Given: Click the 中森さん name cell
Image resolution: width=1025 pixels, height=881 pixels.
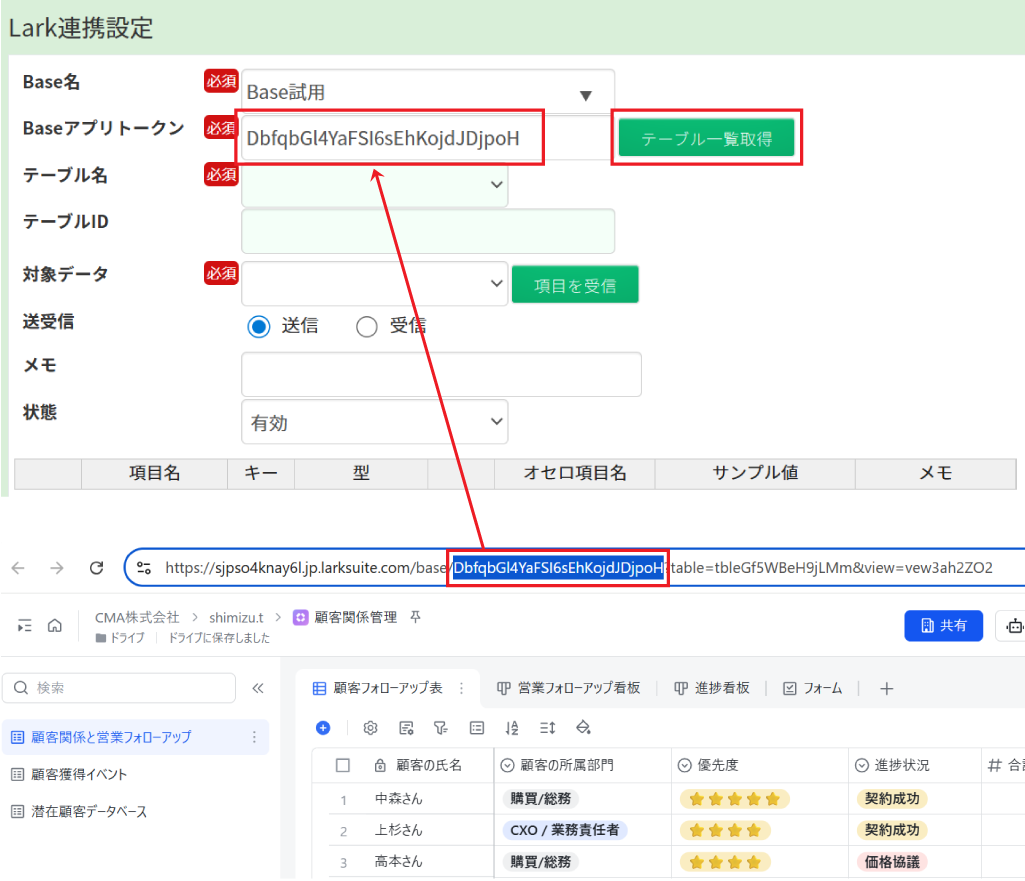Looking at the screenshot, I should 399,799.
